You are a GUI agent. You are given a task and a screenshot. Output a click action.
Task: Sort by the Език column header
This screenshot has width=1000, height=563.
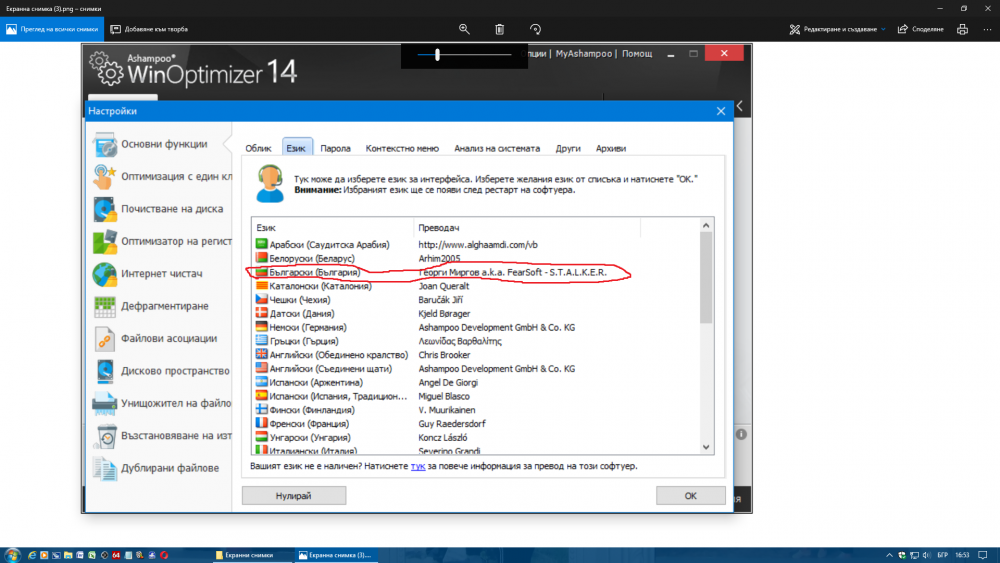pyautogui.click(x=333, y=228)
